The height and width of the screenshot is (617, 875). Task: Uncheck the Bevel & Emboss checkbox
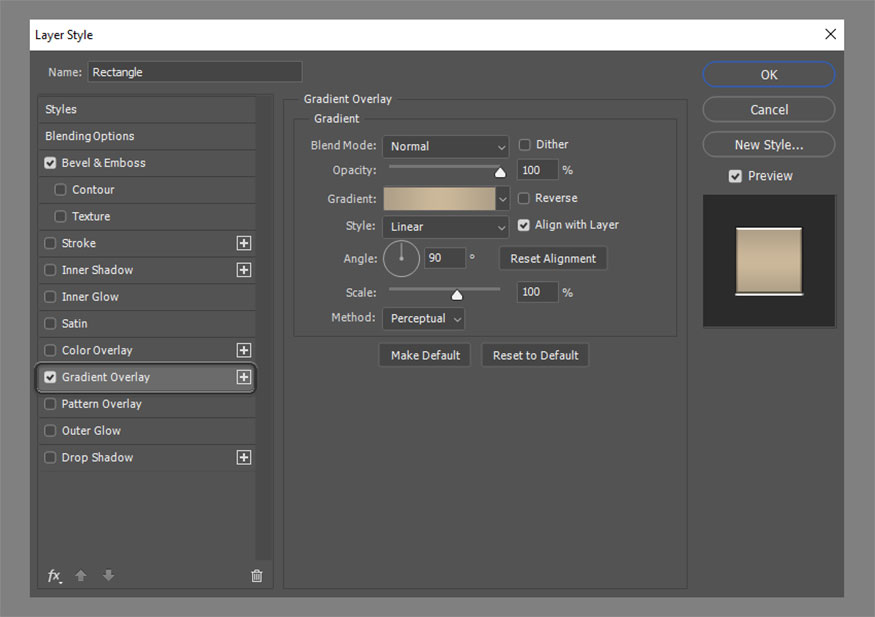[50, 163]
